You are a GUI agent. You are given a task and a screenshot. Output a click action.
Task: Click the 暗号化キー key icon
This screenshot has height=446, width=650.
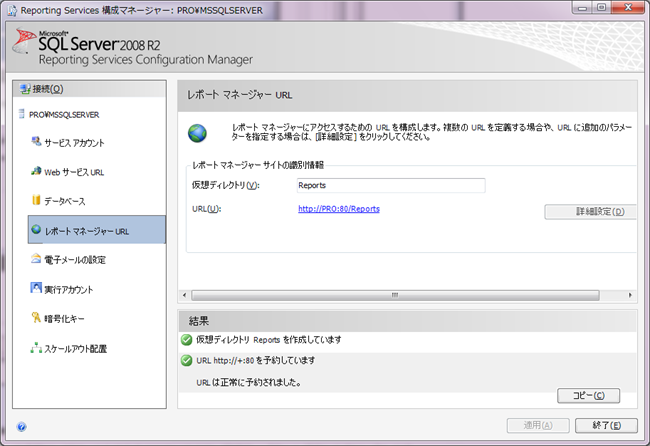(36, 317)
